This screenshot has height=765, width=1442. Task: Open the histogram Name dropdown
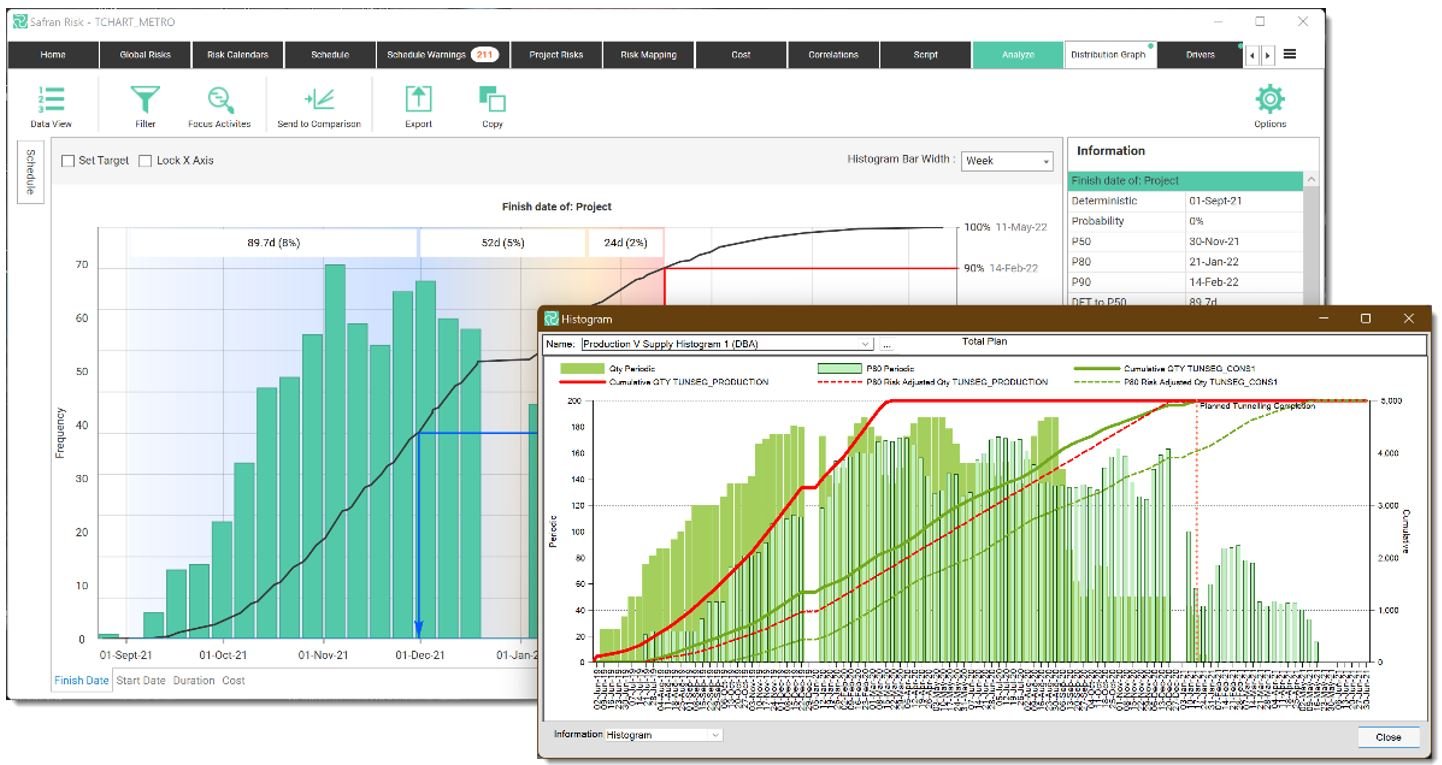[x=865, y=345]
